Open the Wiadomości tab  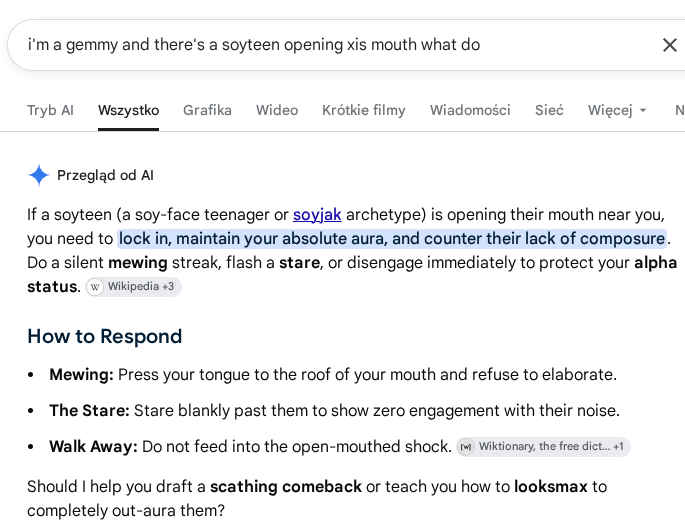[470, 110]
